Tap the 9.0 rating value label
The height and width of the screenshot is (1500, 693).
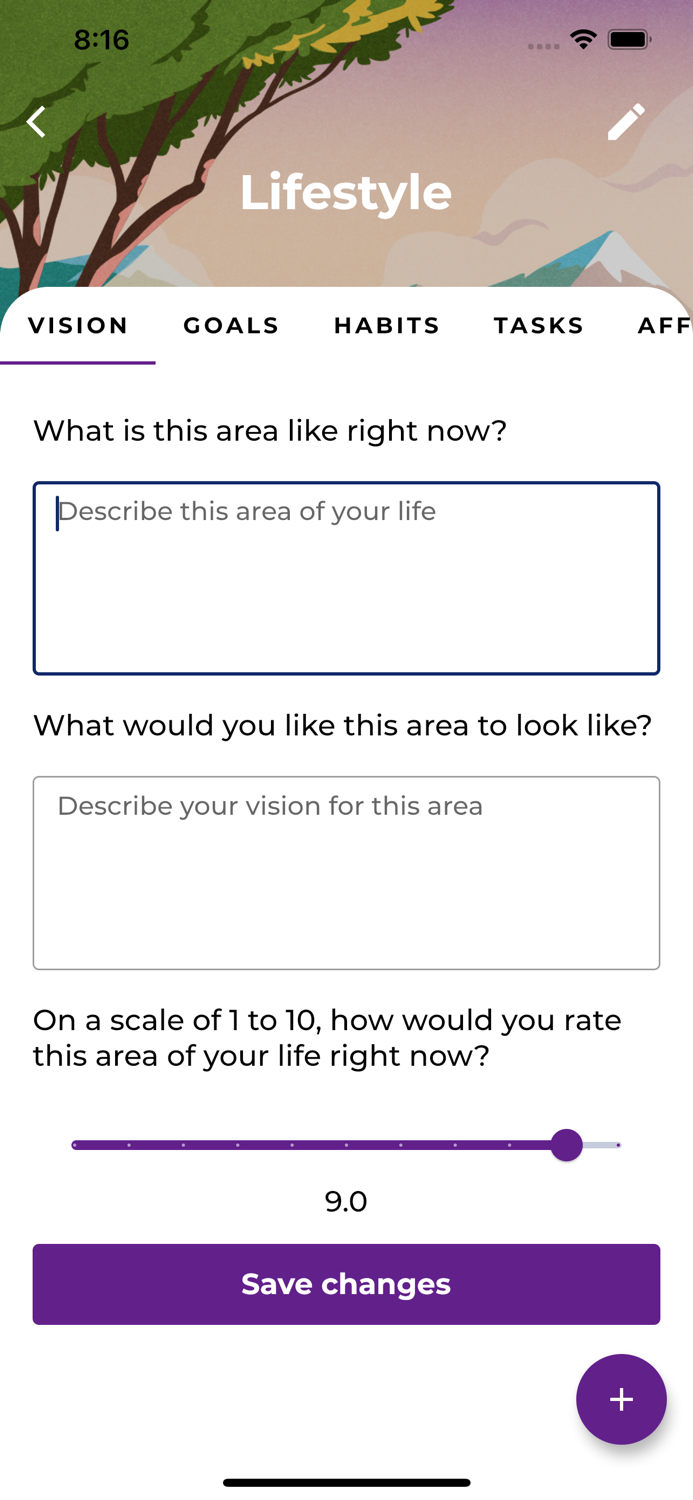(x=346, y=1201)
